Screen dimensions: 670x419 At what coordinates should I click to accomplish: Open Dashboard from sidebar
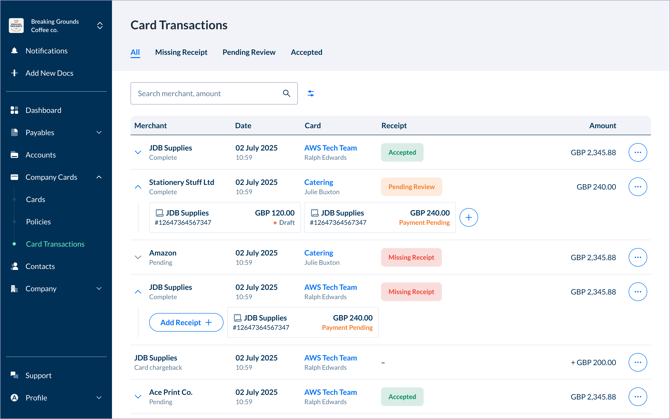43,110
